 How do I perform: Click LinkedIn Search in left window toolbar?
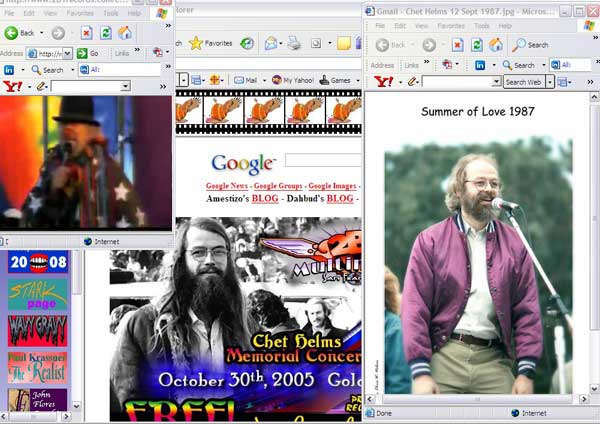pos(48,70)
